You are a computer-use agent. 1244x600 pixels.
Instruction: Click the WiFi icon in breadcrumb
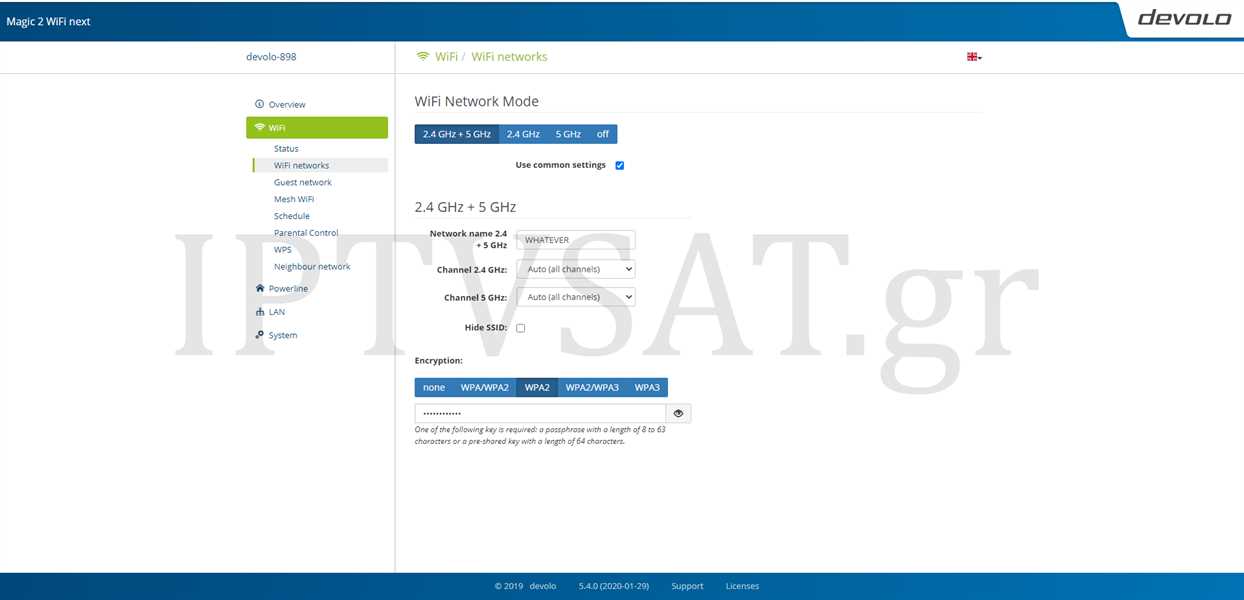[423, 57]
